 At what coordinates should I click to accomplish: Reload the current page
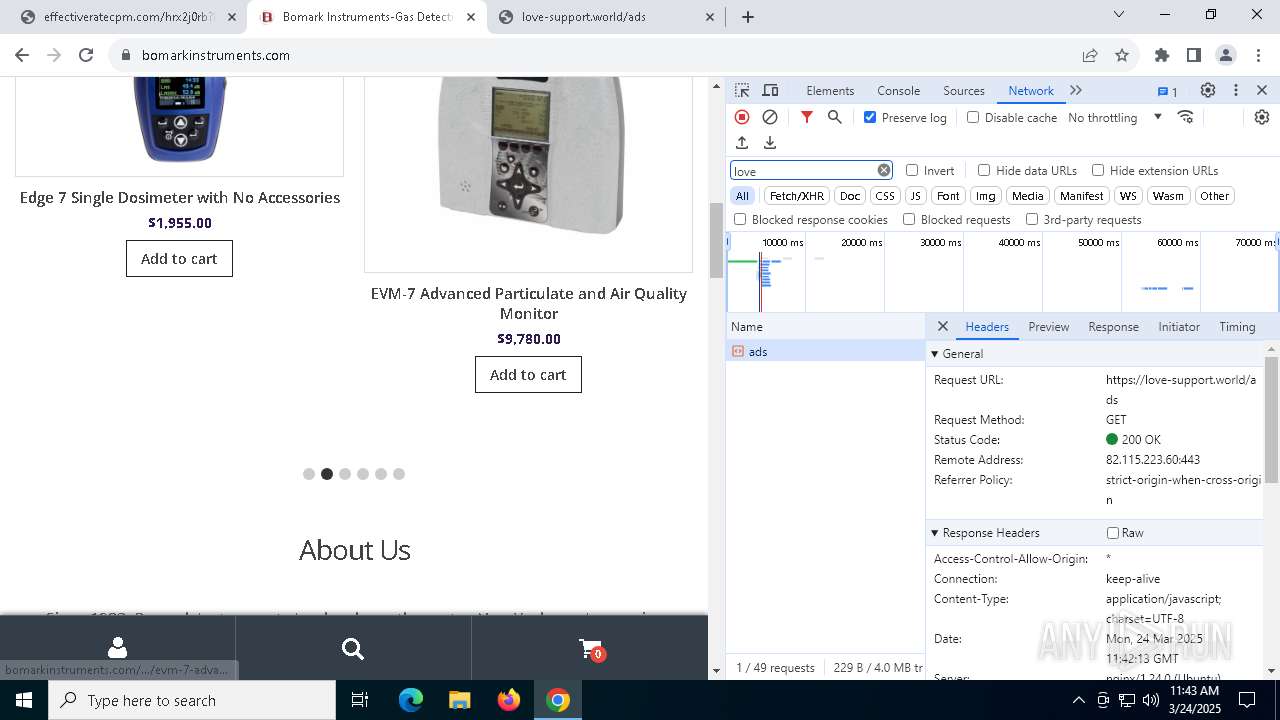coord(86,55)
